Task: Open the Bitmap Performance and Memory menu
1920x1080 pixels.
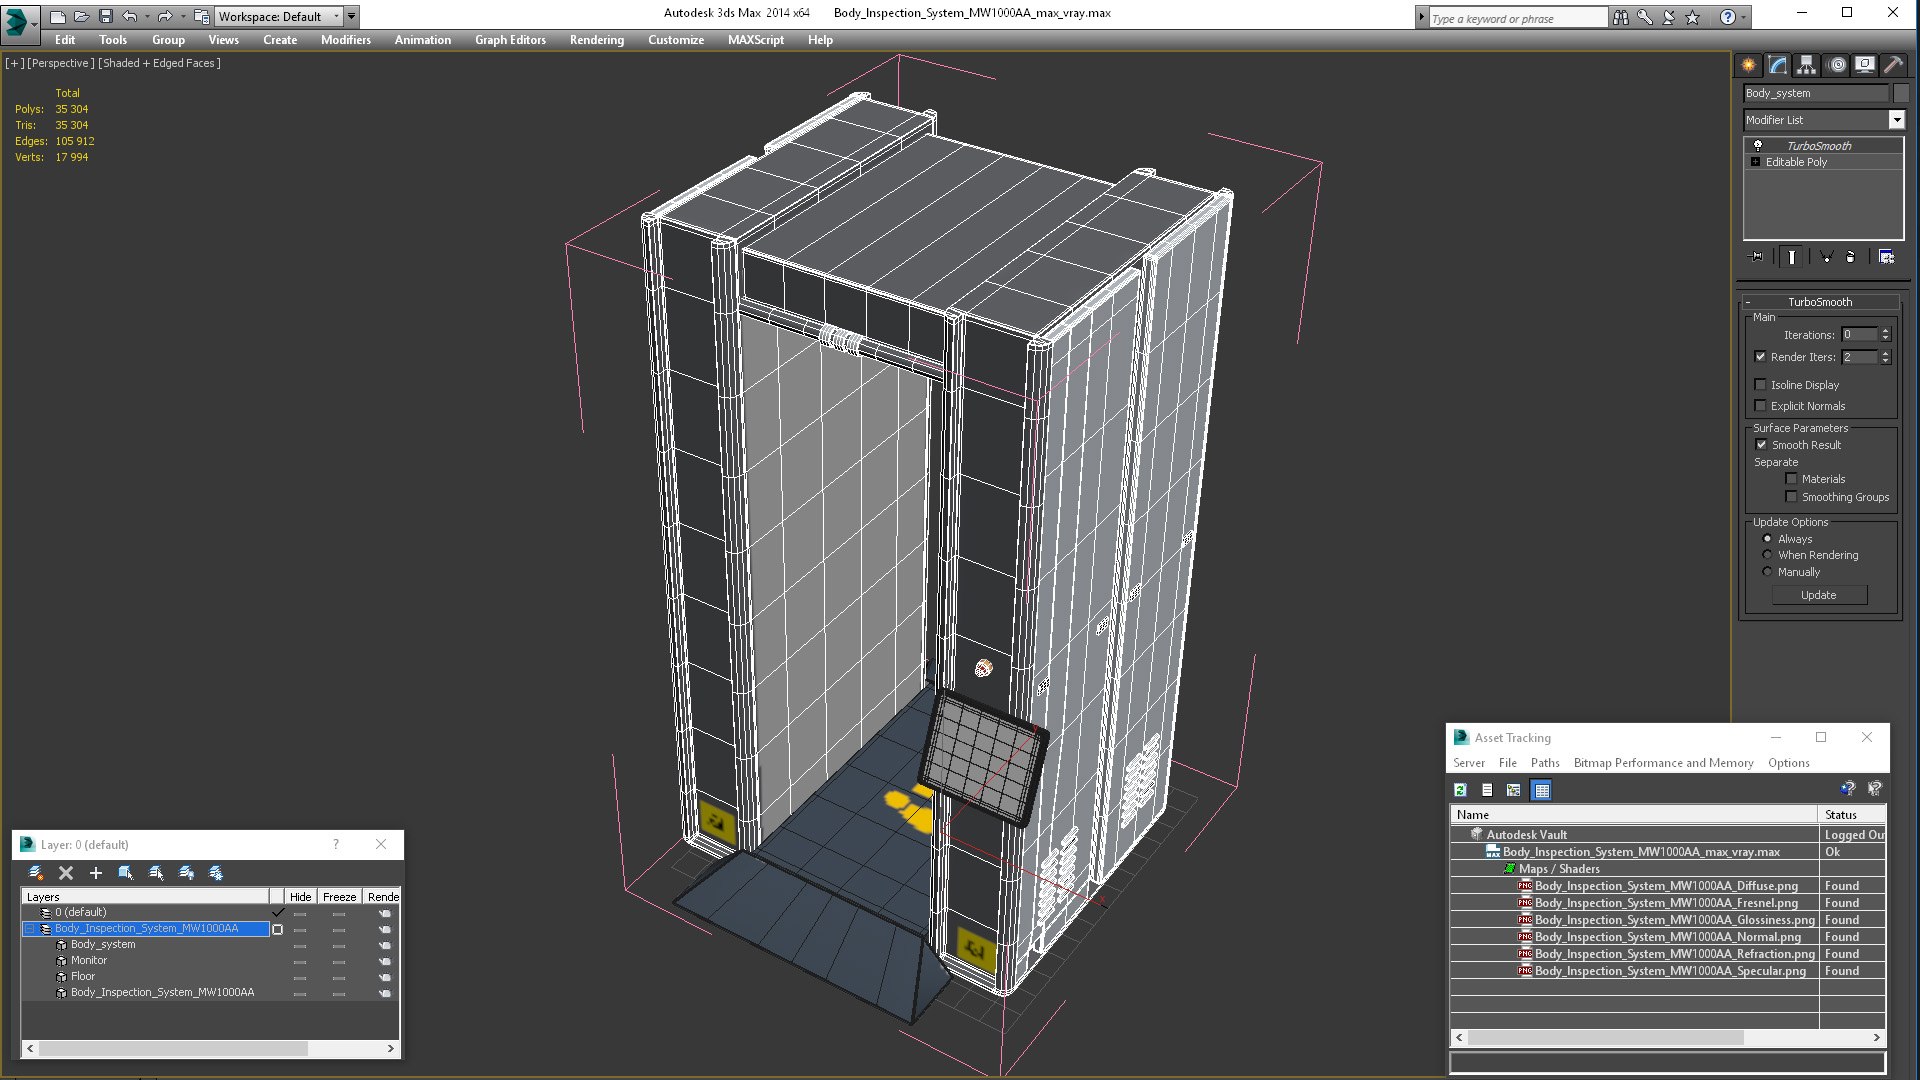Action: click(1663, 763)
